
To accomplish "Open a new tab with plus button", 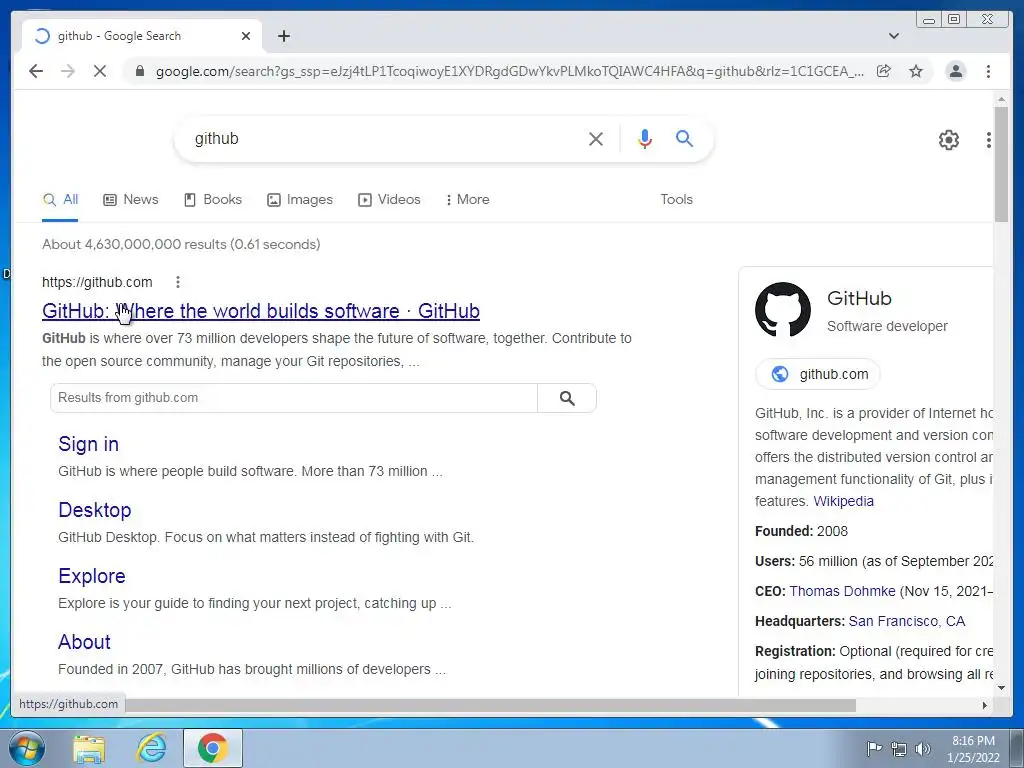I will point(283,36).
